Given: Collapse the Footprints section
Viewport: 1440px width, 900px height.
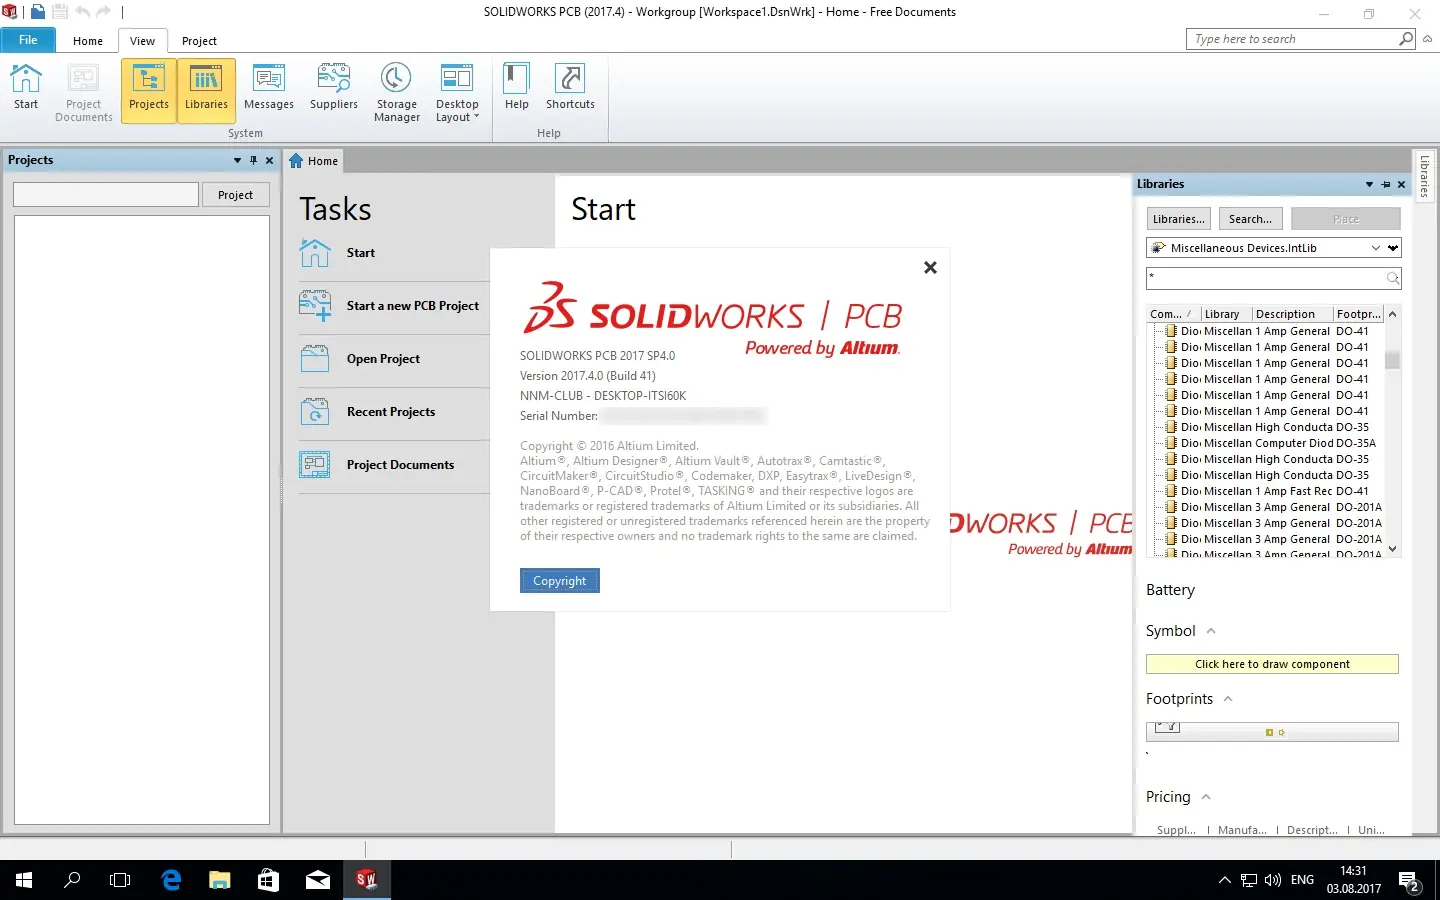Looking at the screenshot, I should tap(1228, 699).
